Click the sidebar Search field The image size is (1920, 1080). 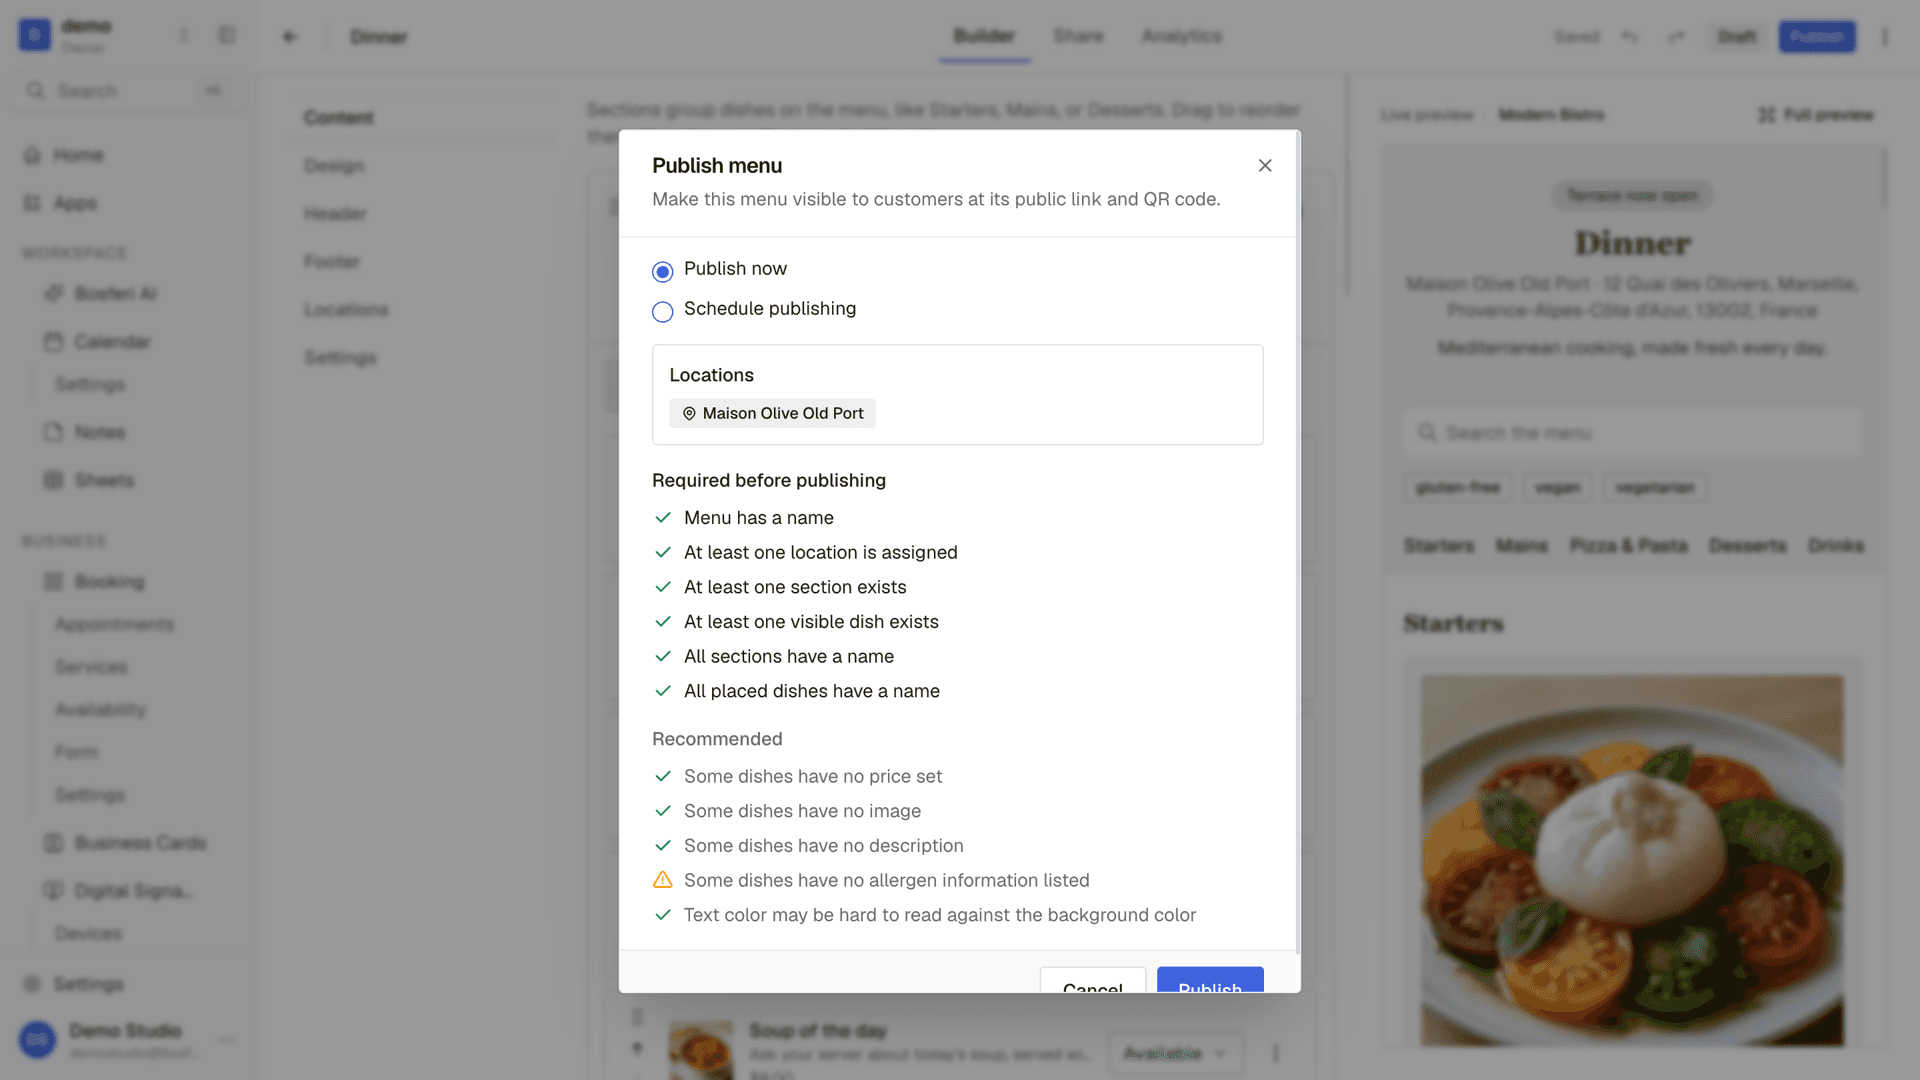(x=128, y=91)
